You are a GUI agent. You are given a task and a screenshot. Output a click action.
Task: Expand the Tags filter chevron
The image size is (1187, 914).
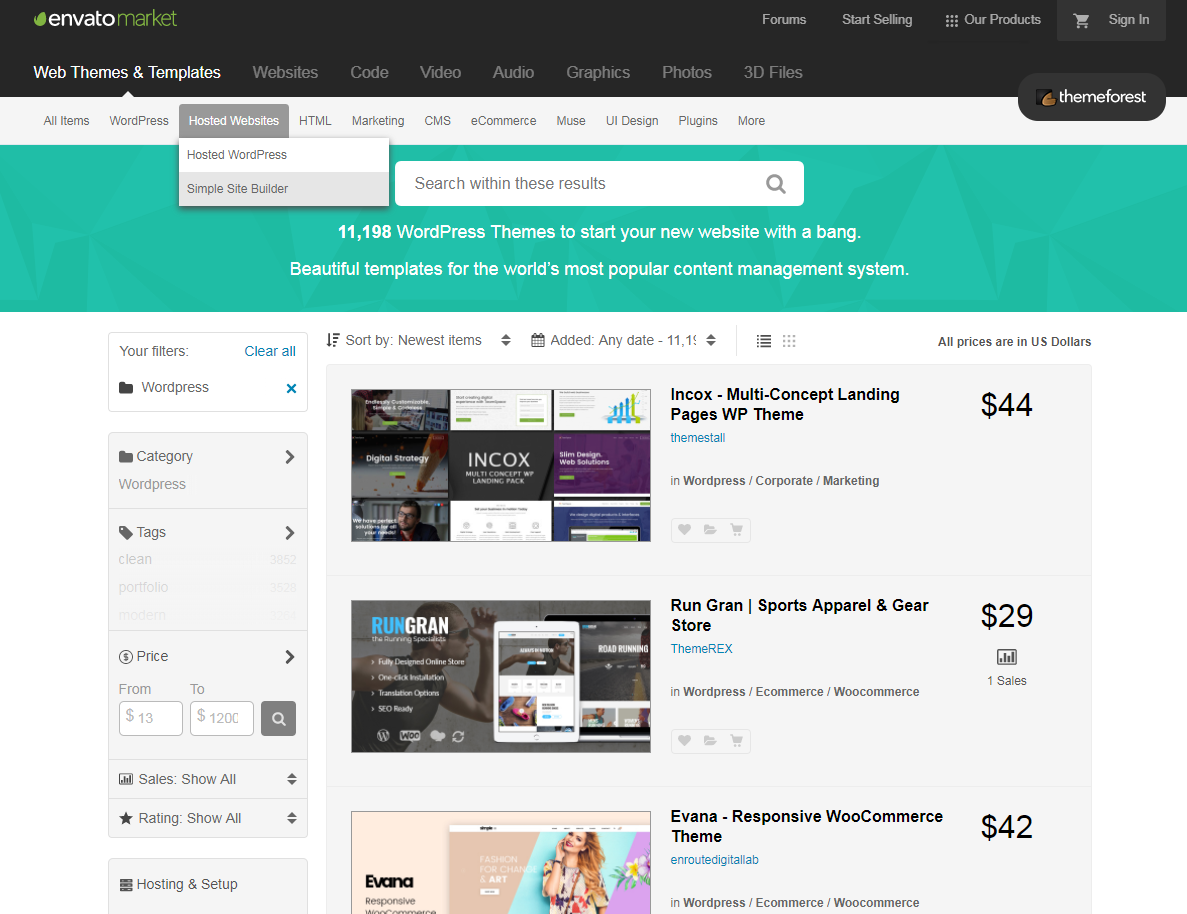(289, 533)
